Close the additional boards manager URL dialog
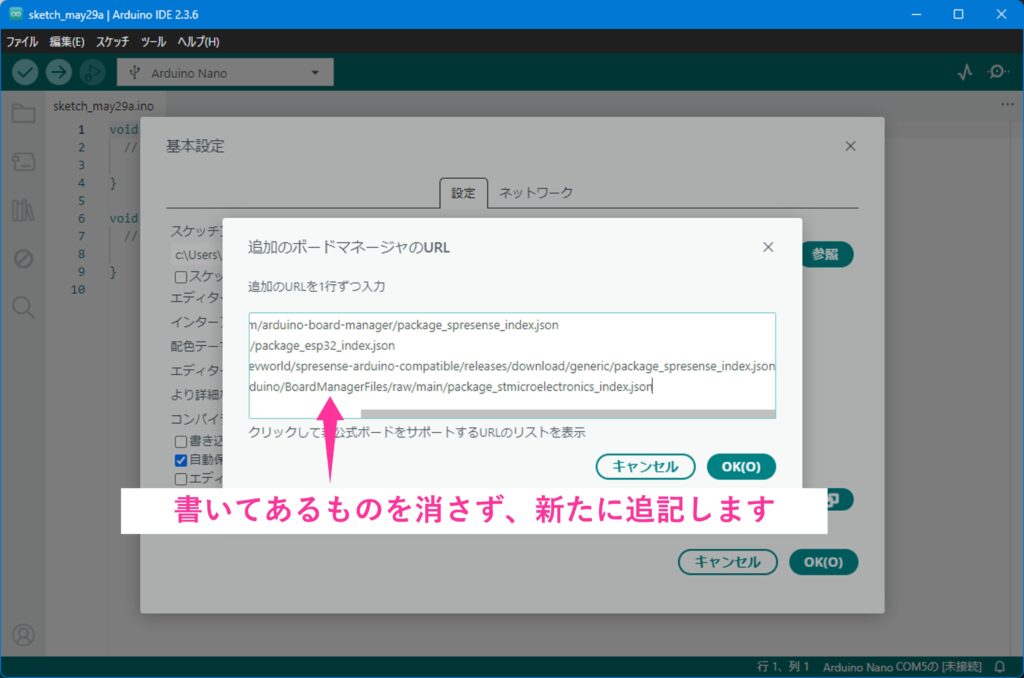Image resolution: width=1024 pixels, height=678 pixels. [768, 247]
